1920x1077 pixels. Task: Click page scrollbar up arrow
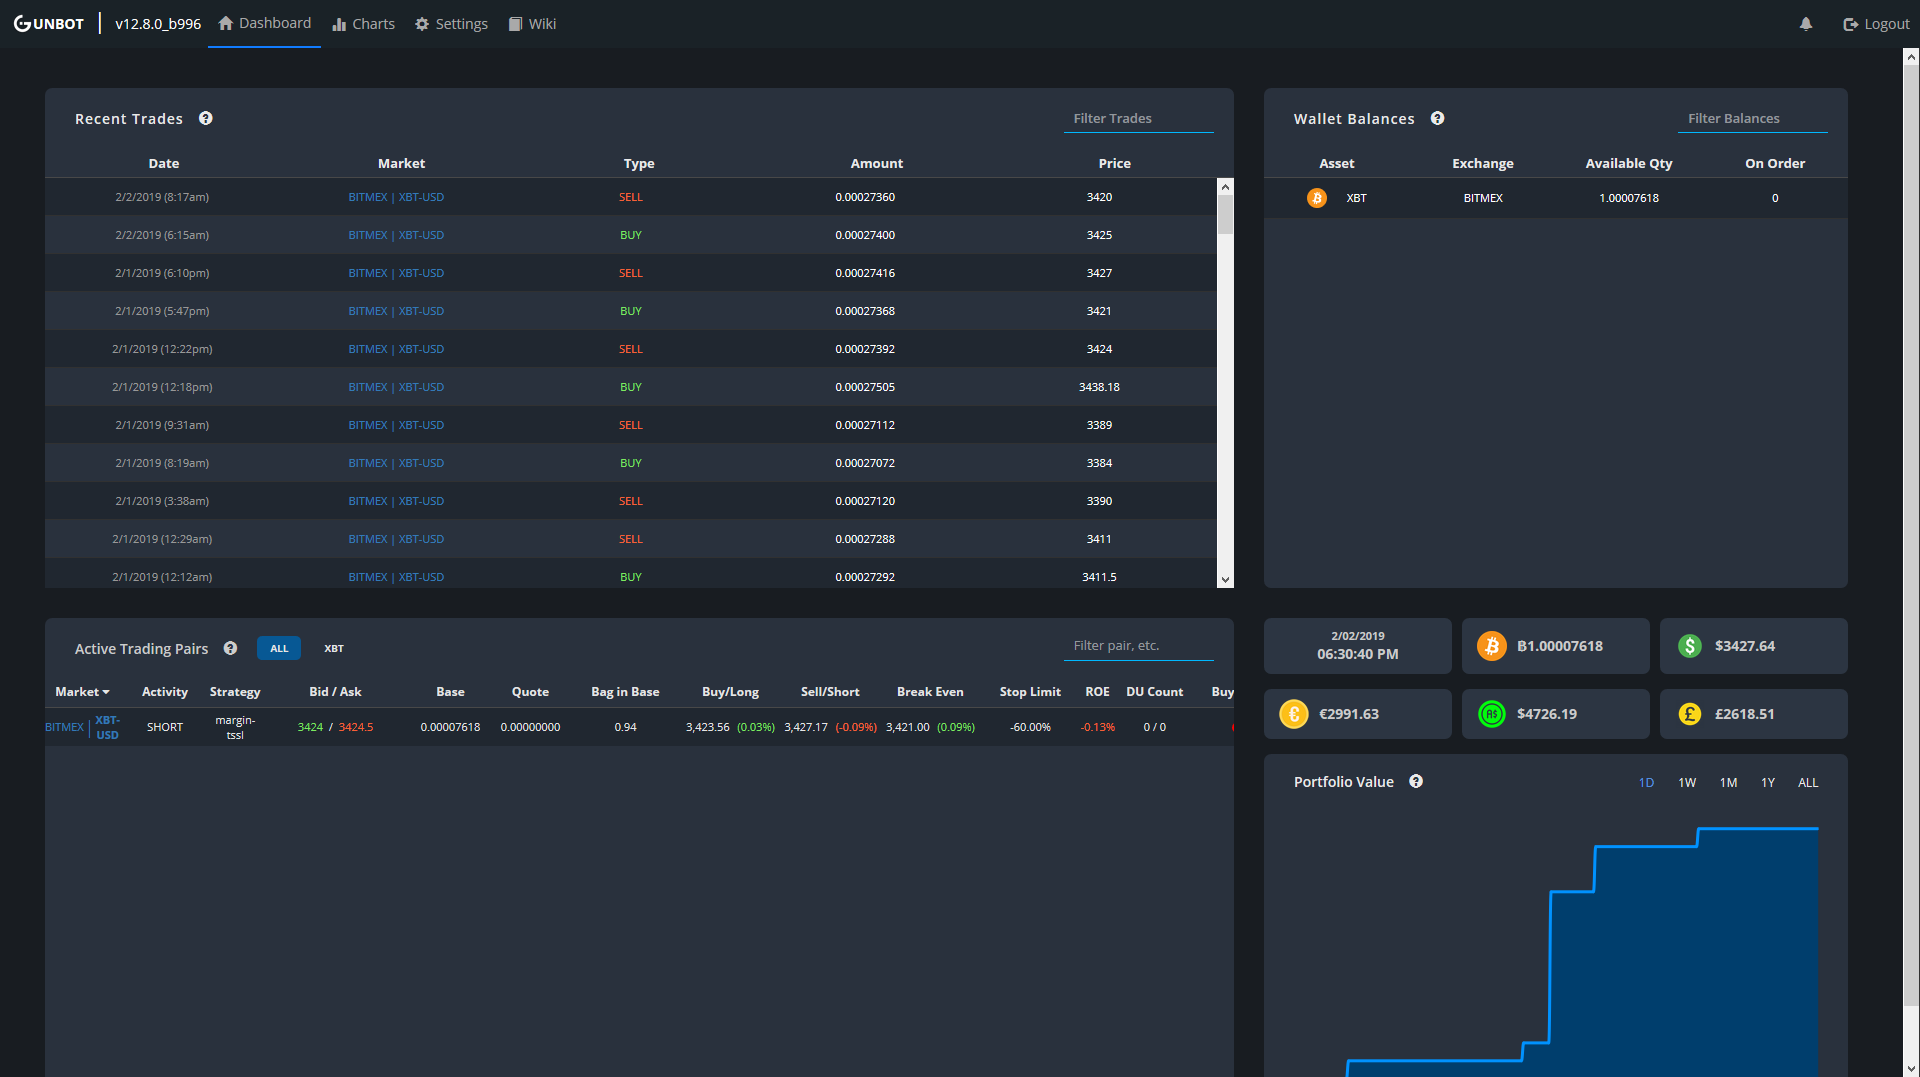click(x=1911, y=57)
